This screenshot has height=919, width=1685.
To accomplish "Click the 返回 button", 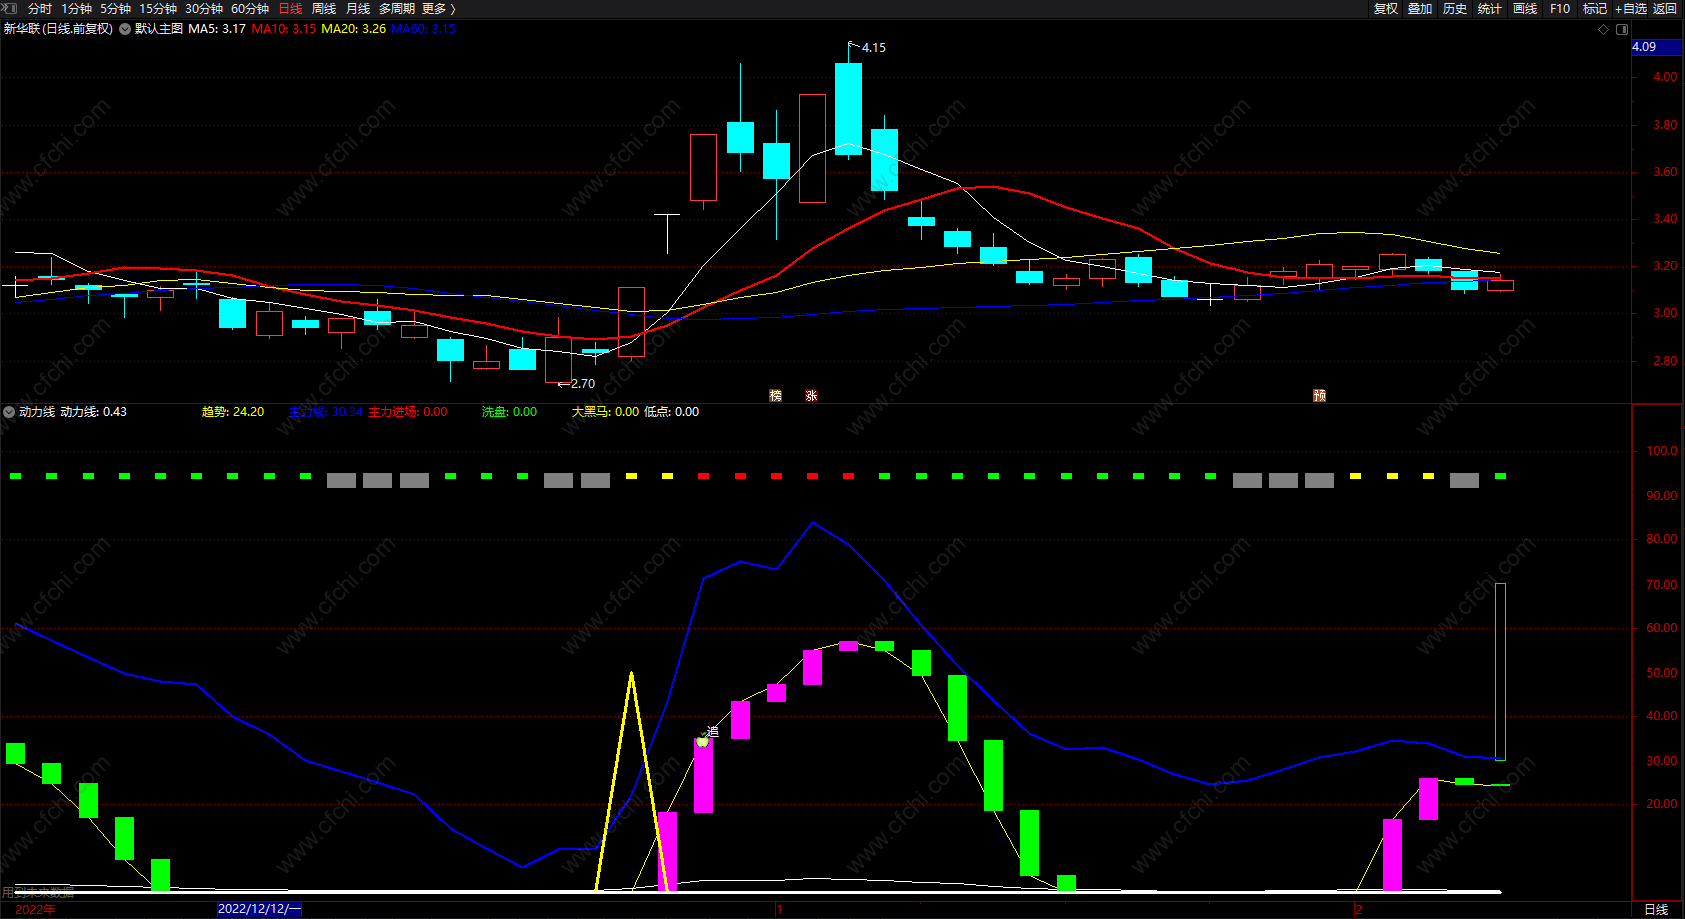I will pos(1665,8).
